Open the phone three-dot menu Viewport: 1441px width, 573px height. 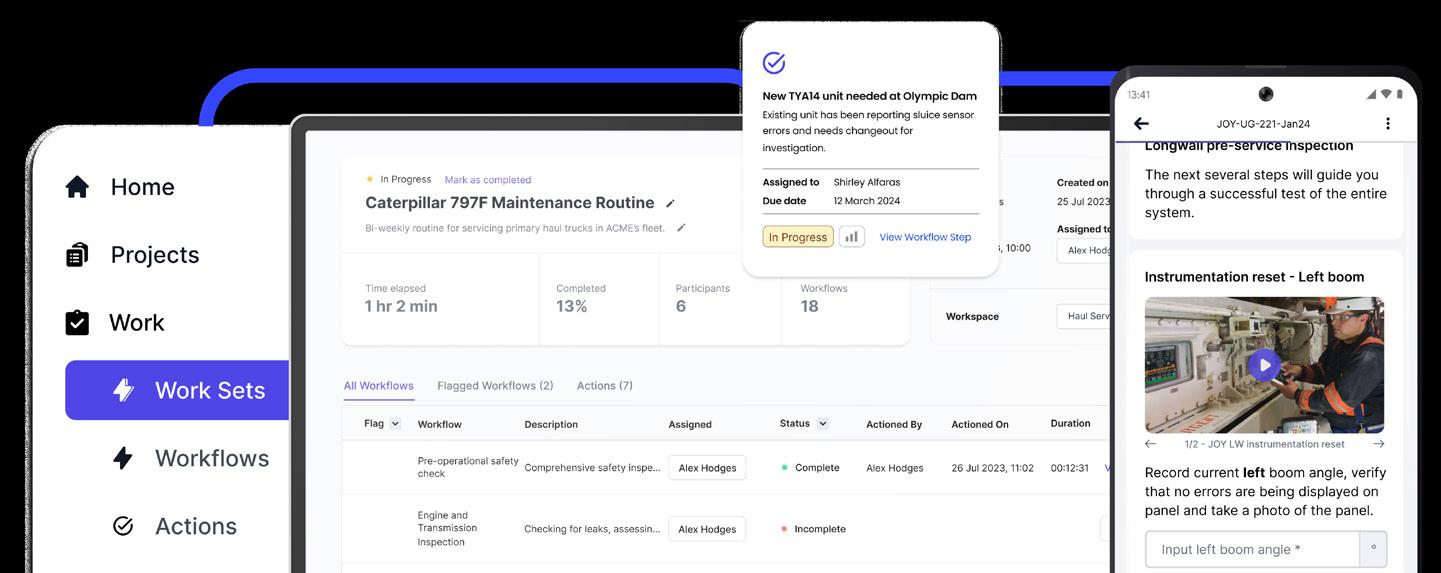[1387, 124]
